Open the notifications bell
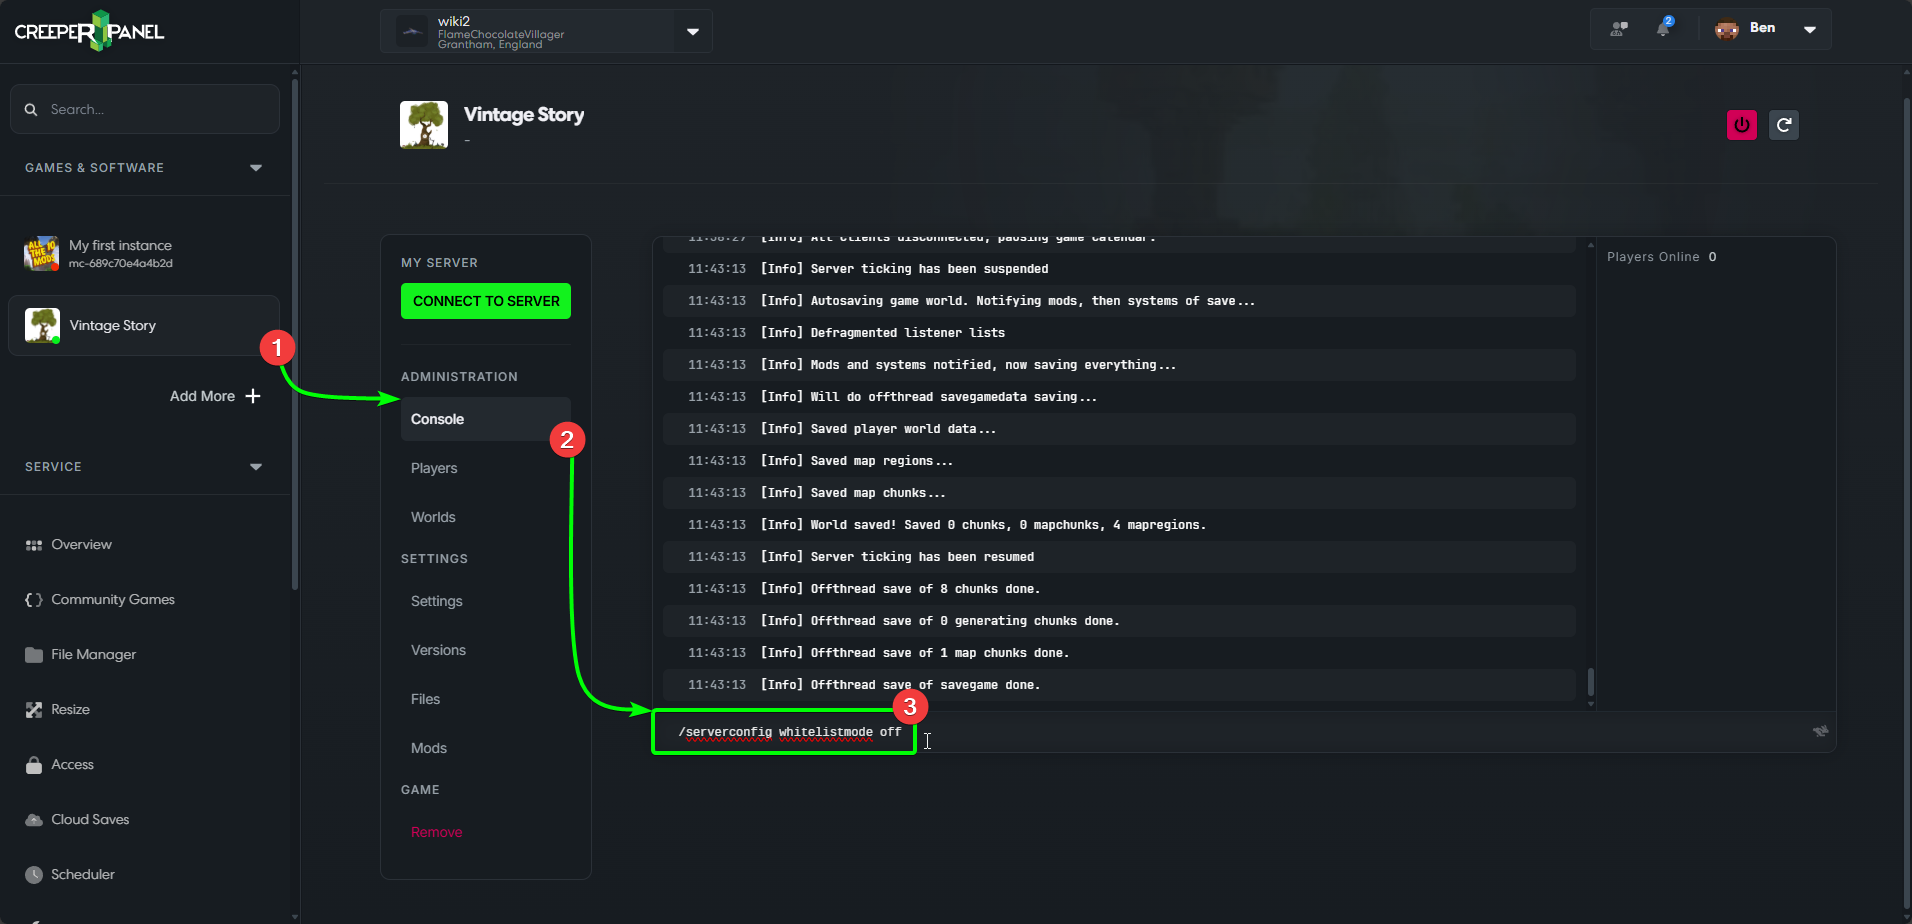 coord(1664,28)
